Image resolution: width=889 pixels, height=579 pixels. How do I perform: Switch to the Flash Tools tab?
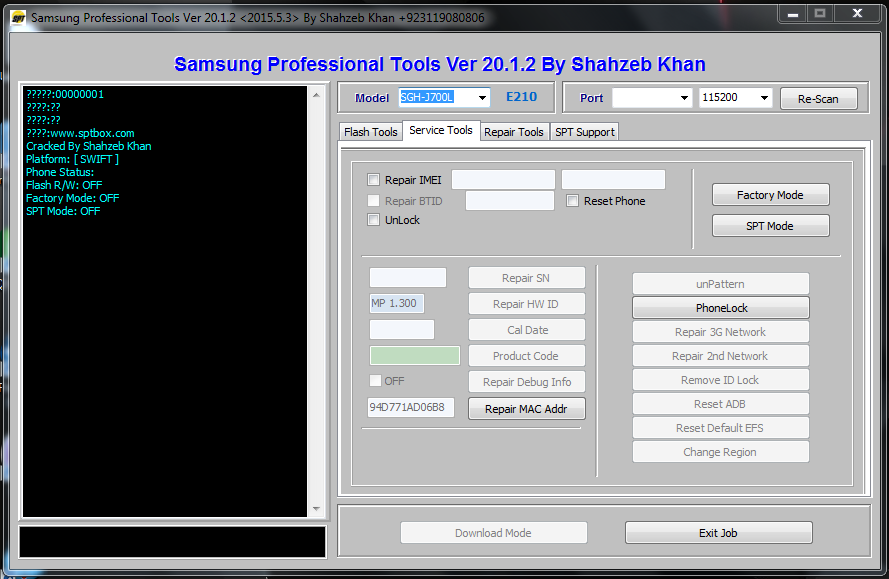click(x=370, y=132)
